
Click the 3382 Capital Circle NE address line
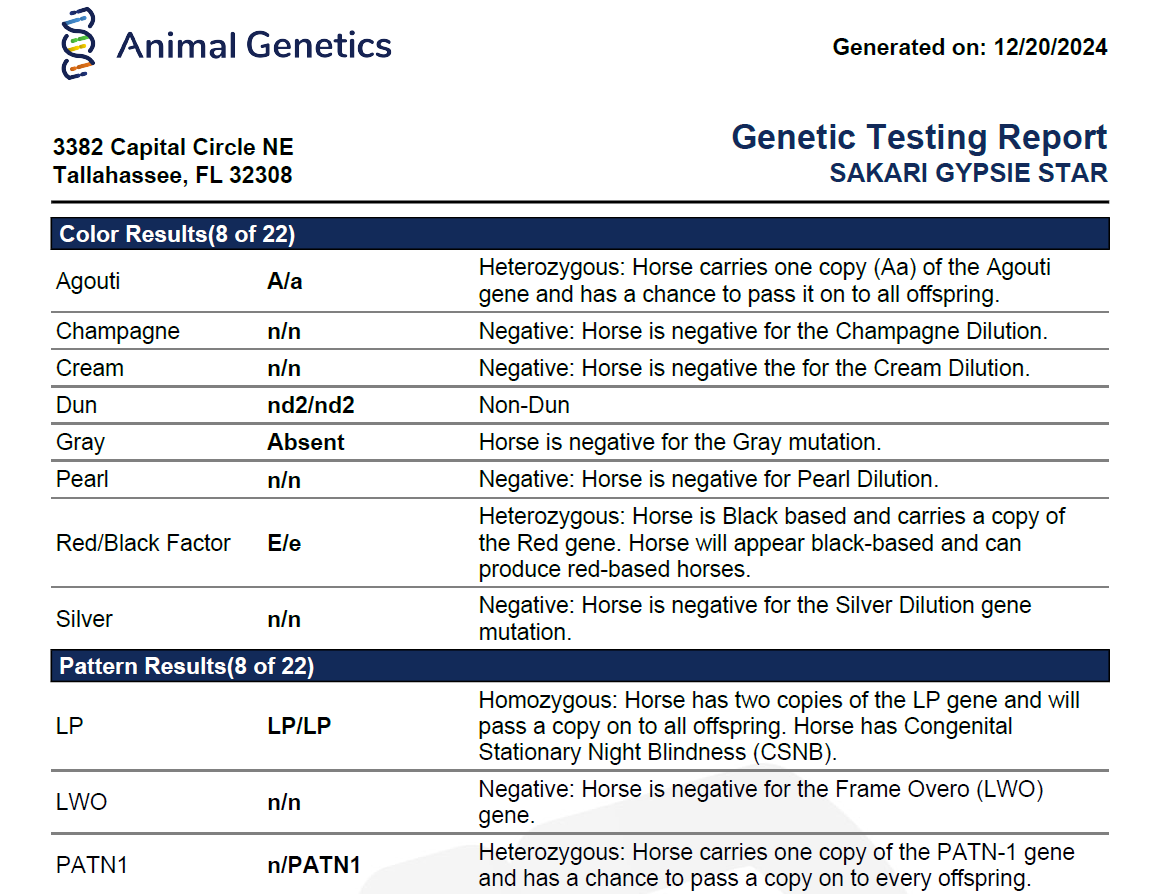173,148
